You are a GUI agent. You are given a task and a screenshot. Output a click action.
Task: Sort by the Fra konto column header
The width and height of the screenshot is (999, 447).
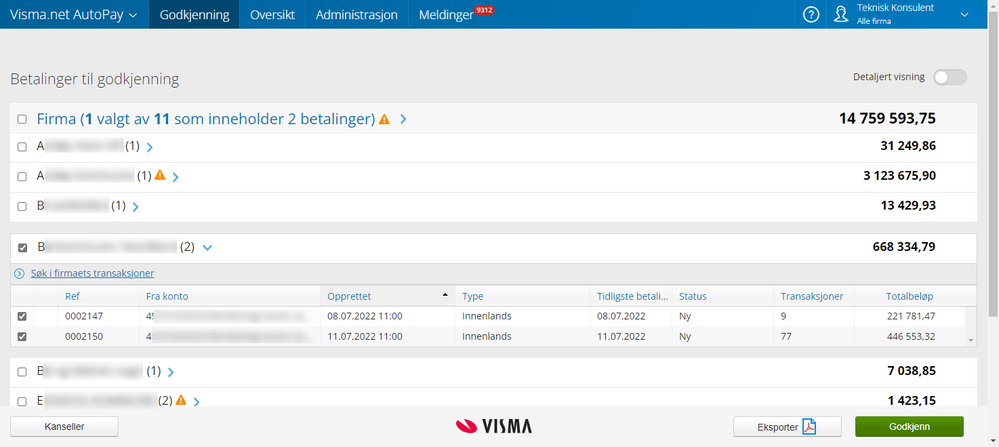coord(229,296)
